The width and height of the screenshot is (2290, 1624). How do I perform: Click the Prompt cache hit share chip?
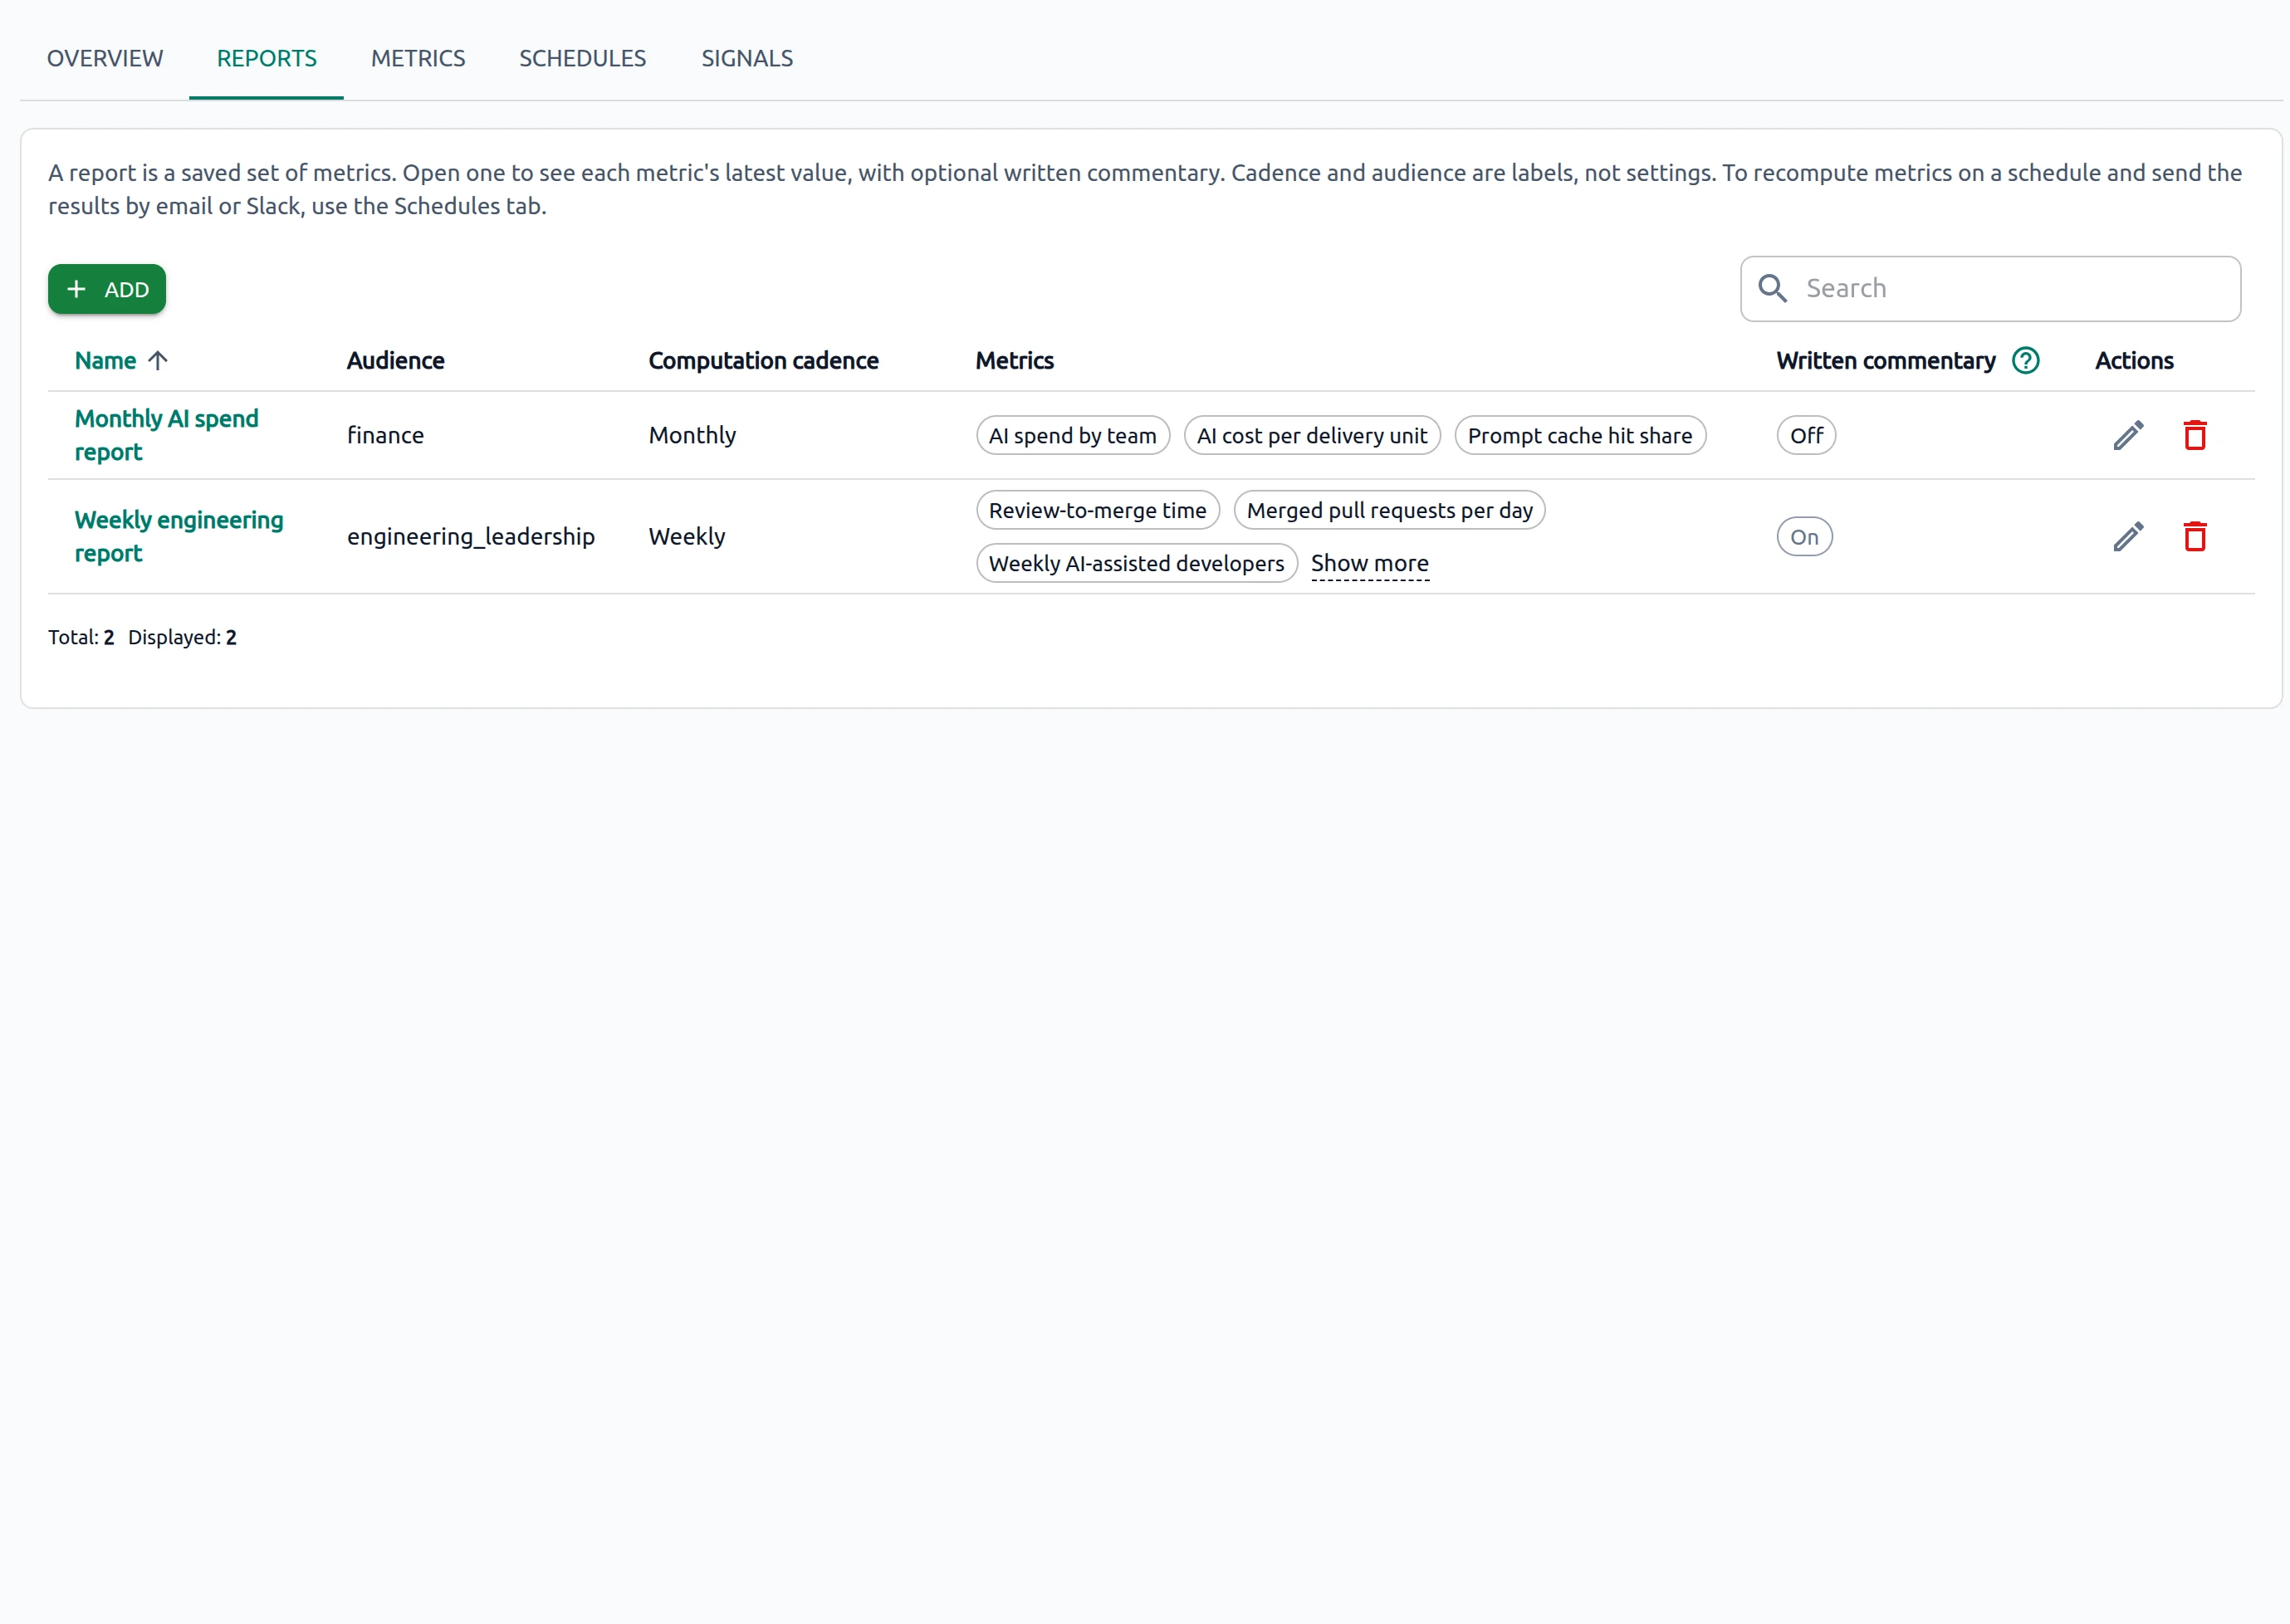[x=1580, y=436]
